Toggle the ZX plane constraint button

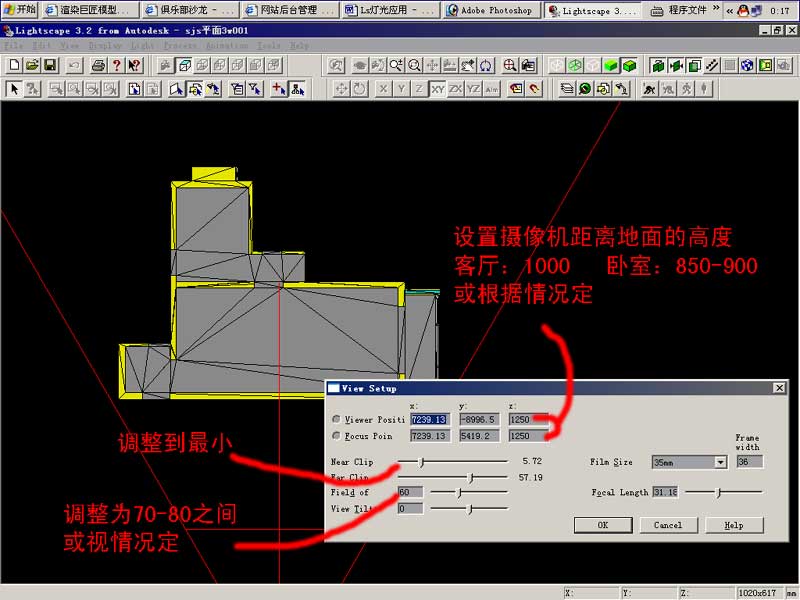(456, 89)
